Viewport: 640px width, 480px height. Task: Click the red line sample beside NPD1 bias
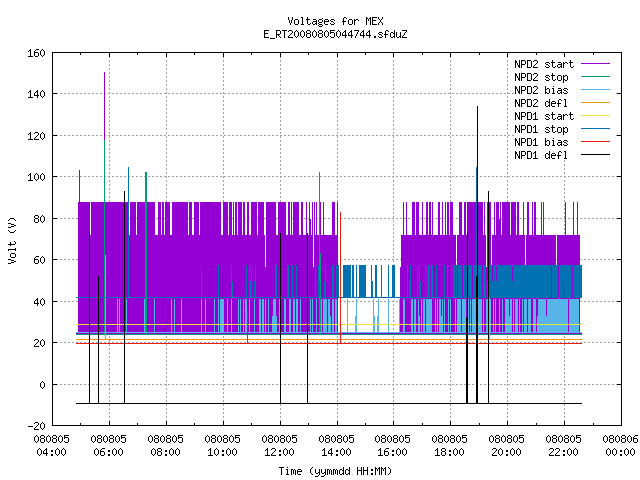click(595, 142)
